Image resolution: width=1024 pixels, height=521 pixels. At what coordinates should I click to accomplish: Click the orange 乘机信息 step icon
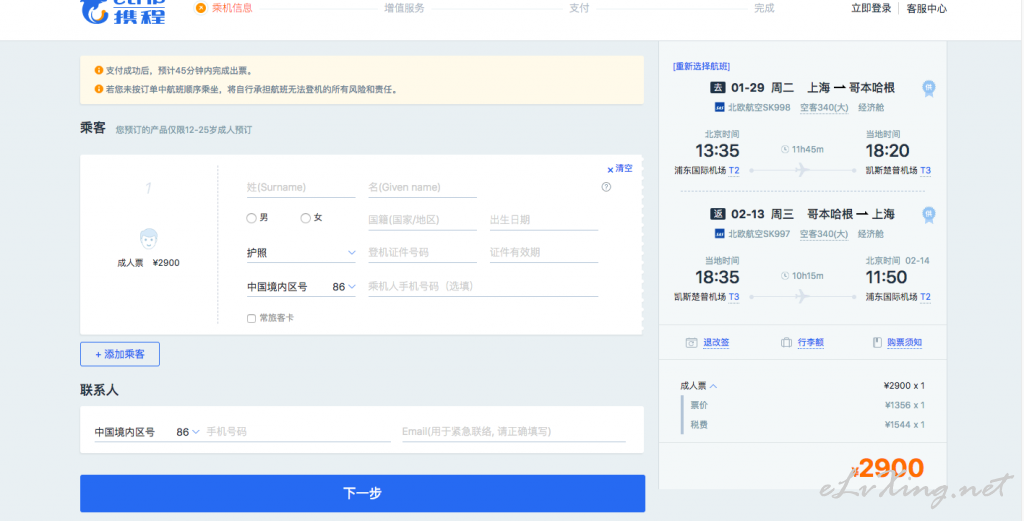click(x=200, y=8)
